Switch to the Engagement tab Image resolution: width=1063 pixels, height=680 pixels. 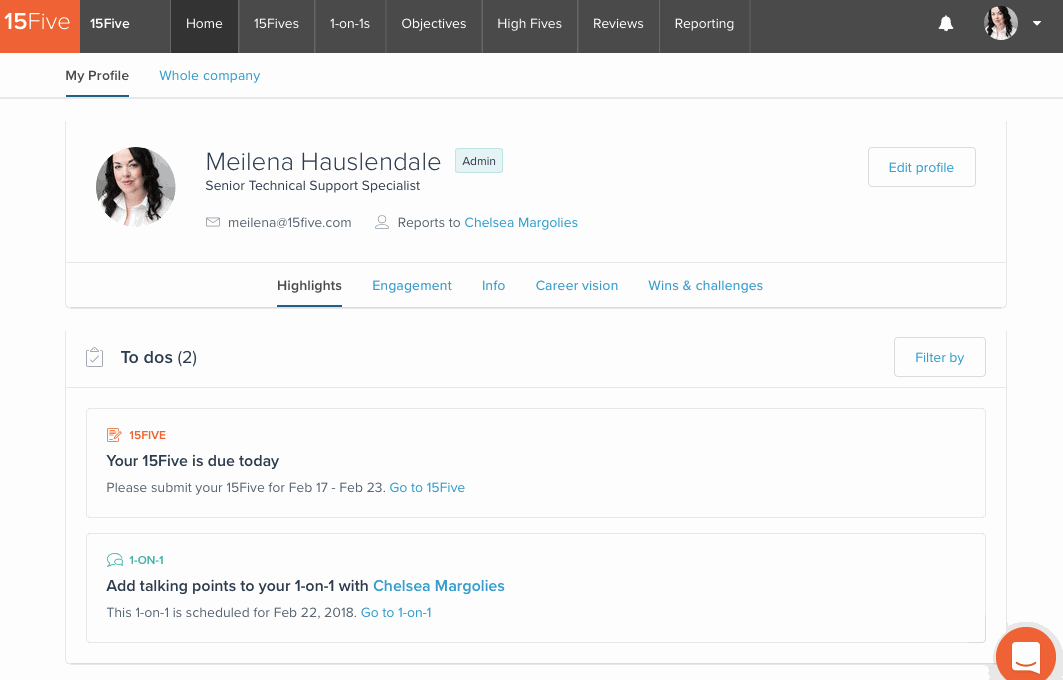coord(412,285)
